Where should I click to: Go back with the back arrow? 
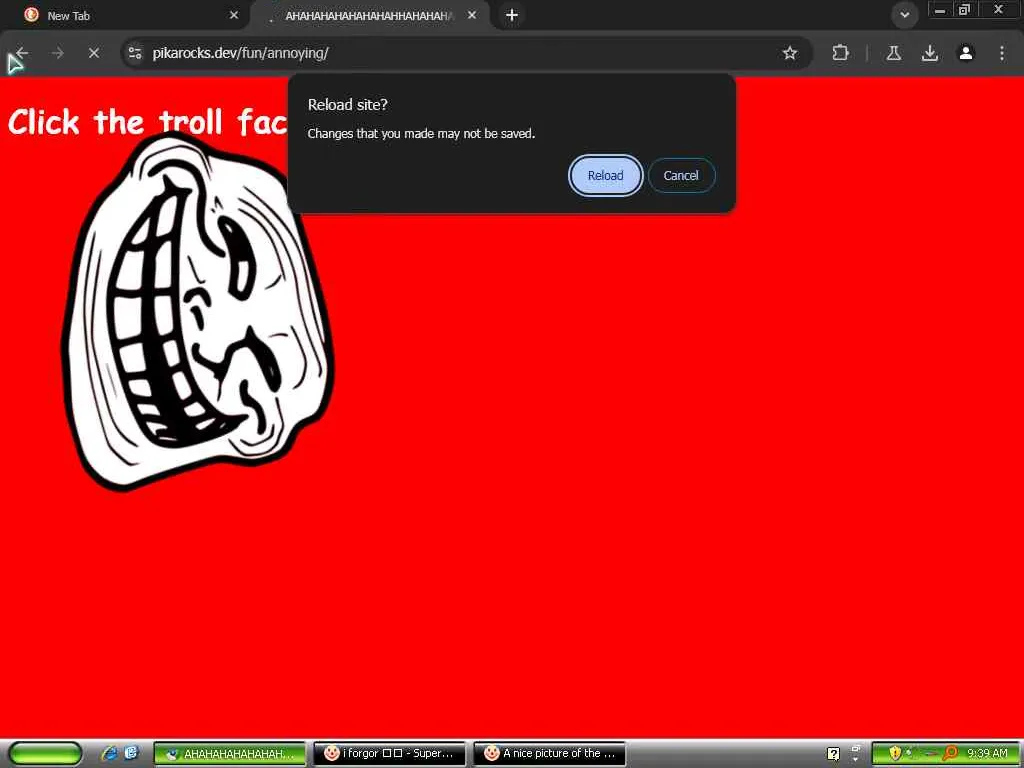pyautogui.click(x=22, y=53)
